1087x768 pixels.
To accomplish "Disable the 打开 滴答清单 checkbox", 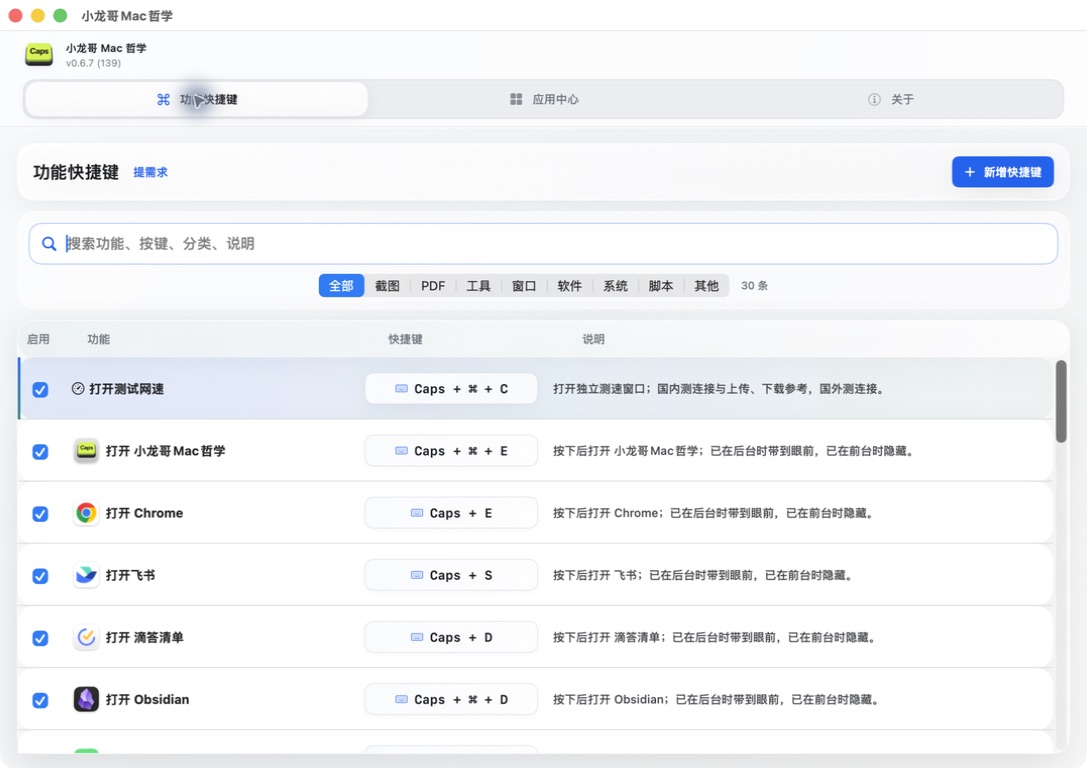I will (x=40, y=638).
